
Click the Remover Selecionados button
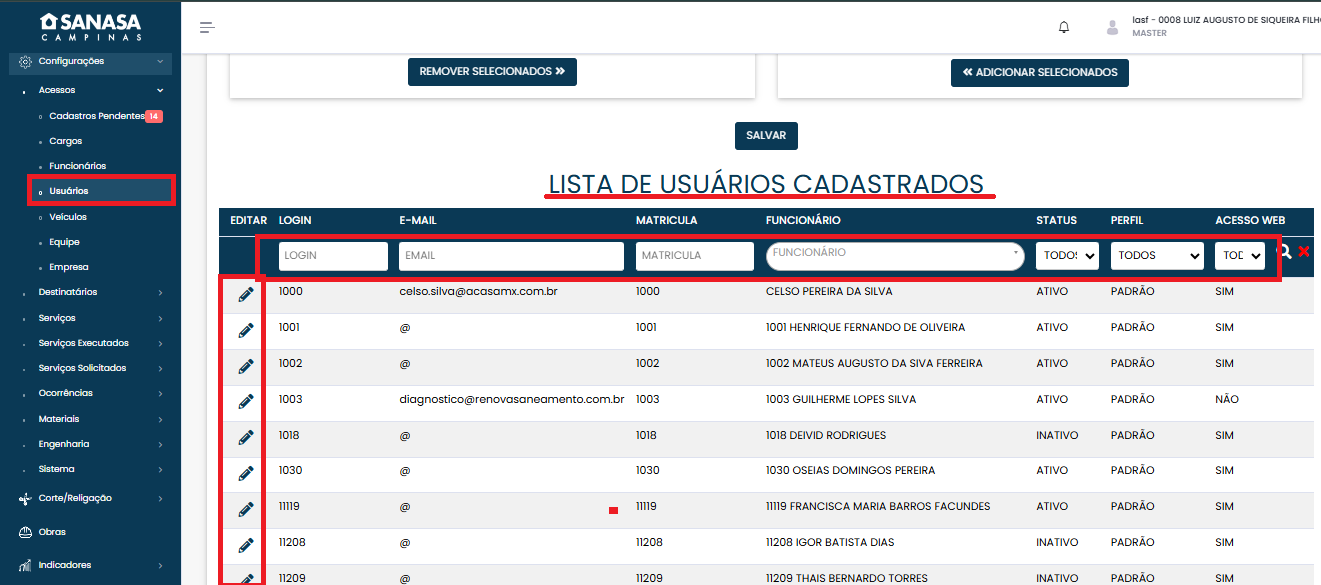coord(492,72)
